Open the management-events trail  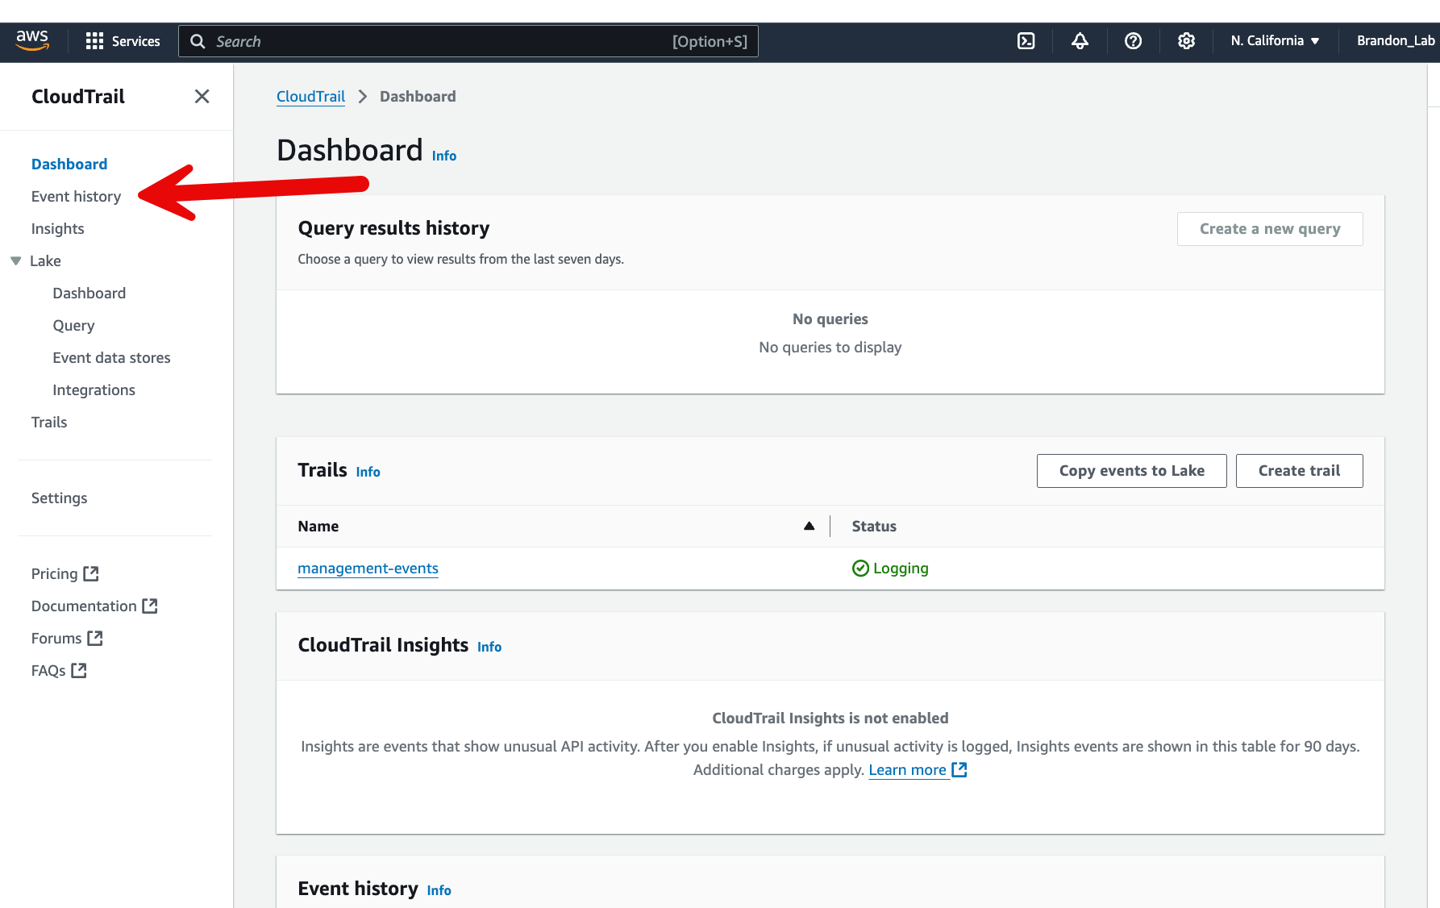click(368, 568)
